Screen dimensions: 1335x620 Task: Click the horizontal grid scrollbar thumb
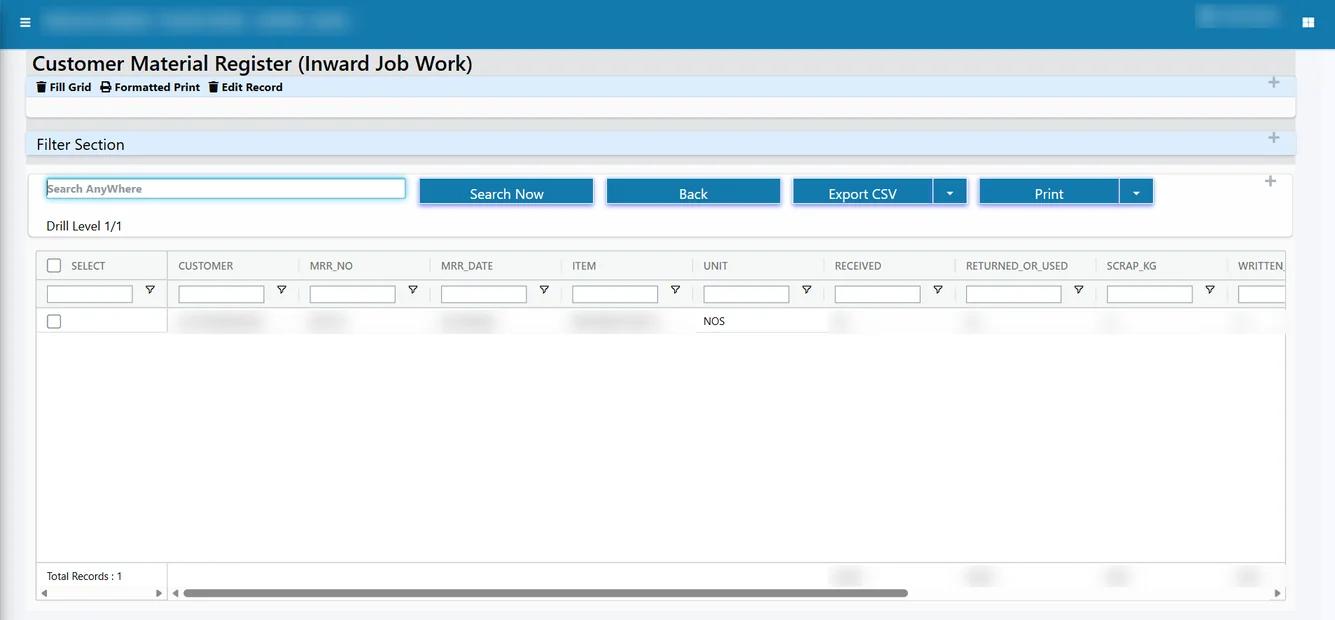[x=545, y=593]
